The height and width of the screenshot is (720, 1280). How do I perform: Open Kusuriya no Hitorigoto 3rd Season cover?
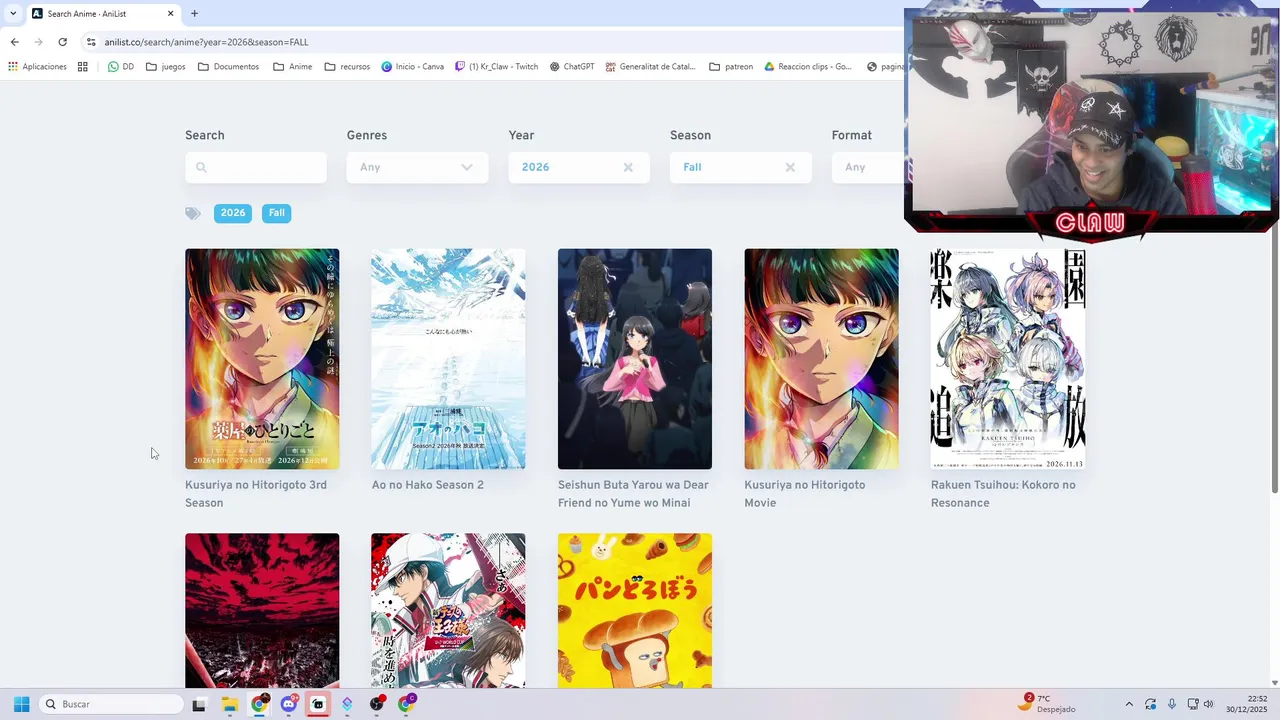262,359
